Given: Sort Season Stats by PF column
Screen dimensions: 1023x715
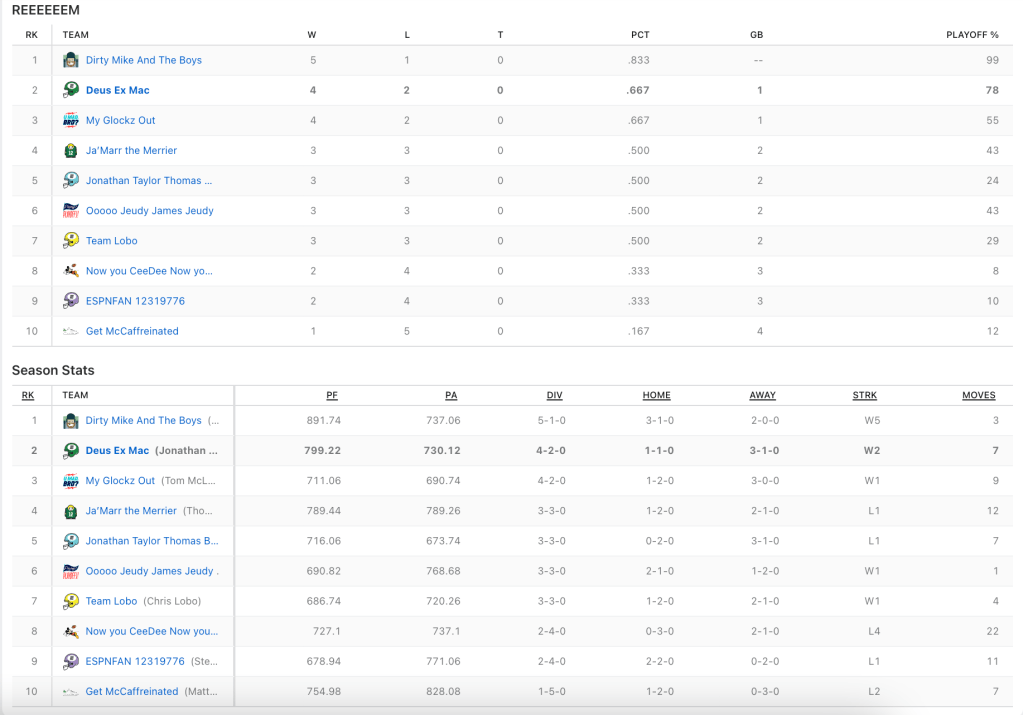Looking at the screenshot, I should (333, 395).
